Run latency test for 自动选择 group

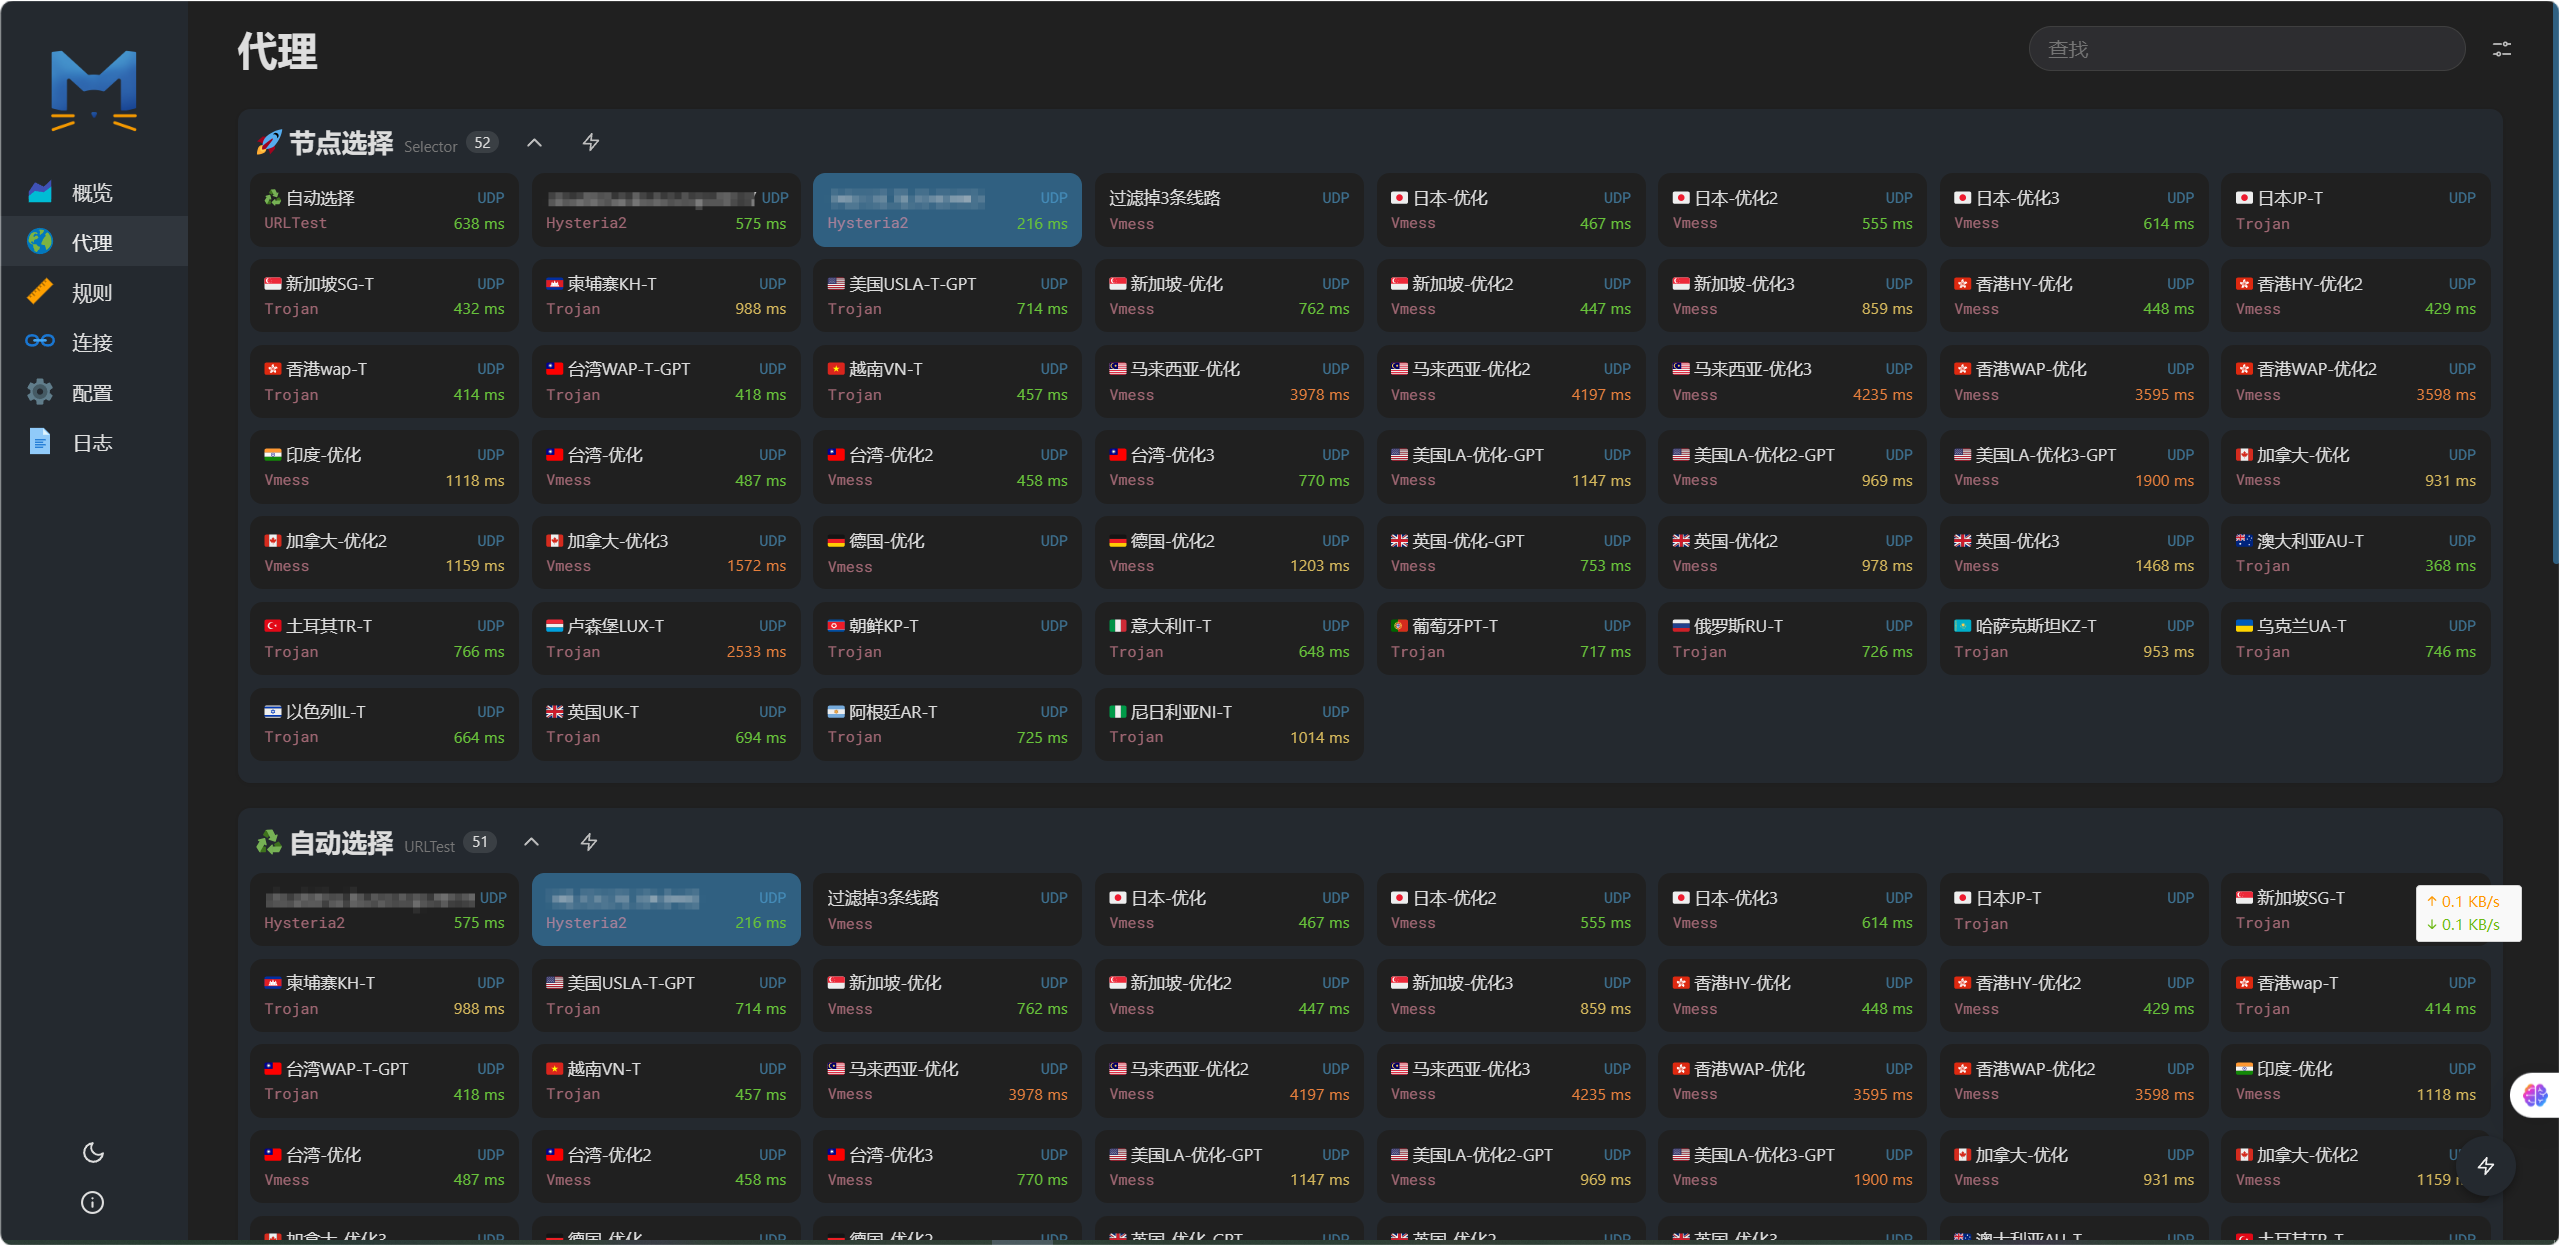(589, 842)
